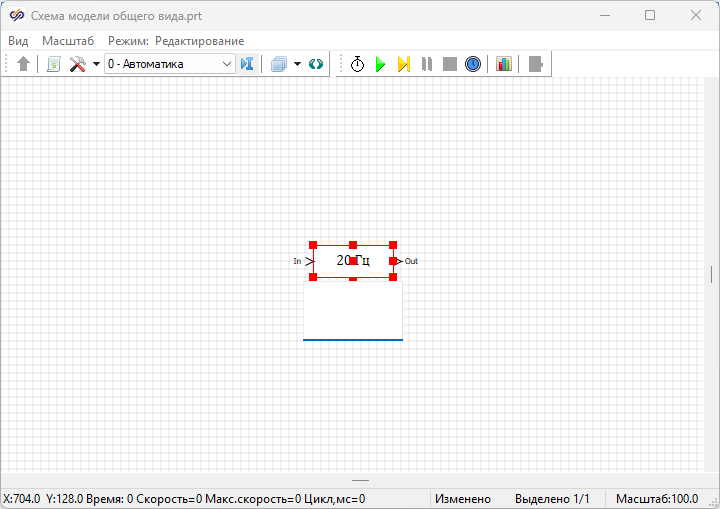720x509 pixels.
Task: Open the Масштаб menu
Action: click(x=68, y=41)
